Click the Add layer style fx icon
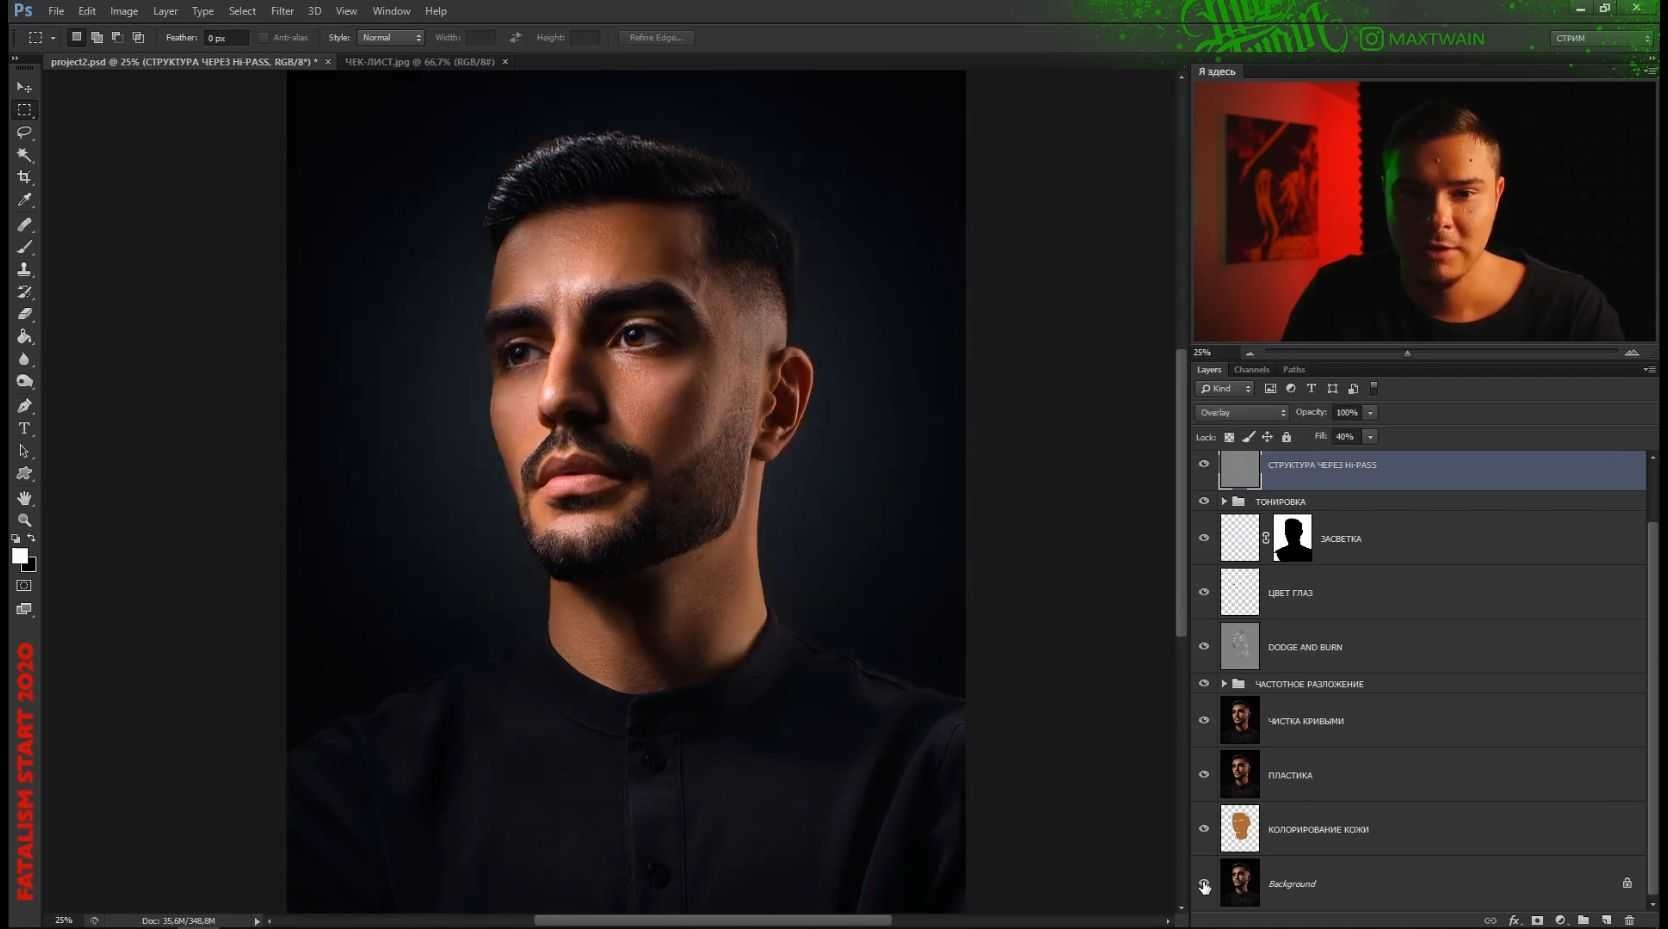1668x929 pixels. 1514,920
